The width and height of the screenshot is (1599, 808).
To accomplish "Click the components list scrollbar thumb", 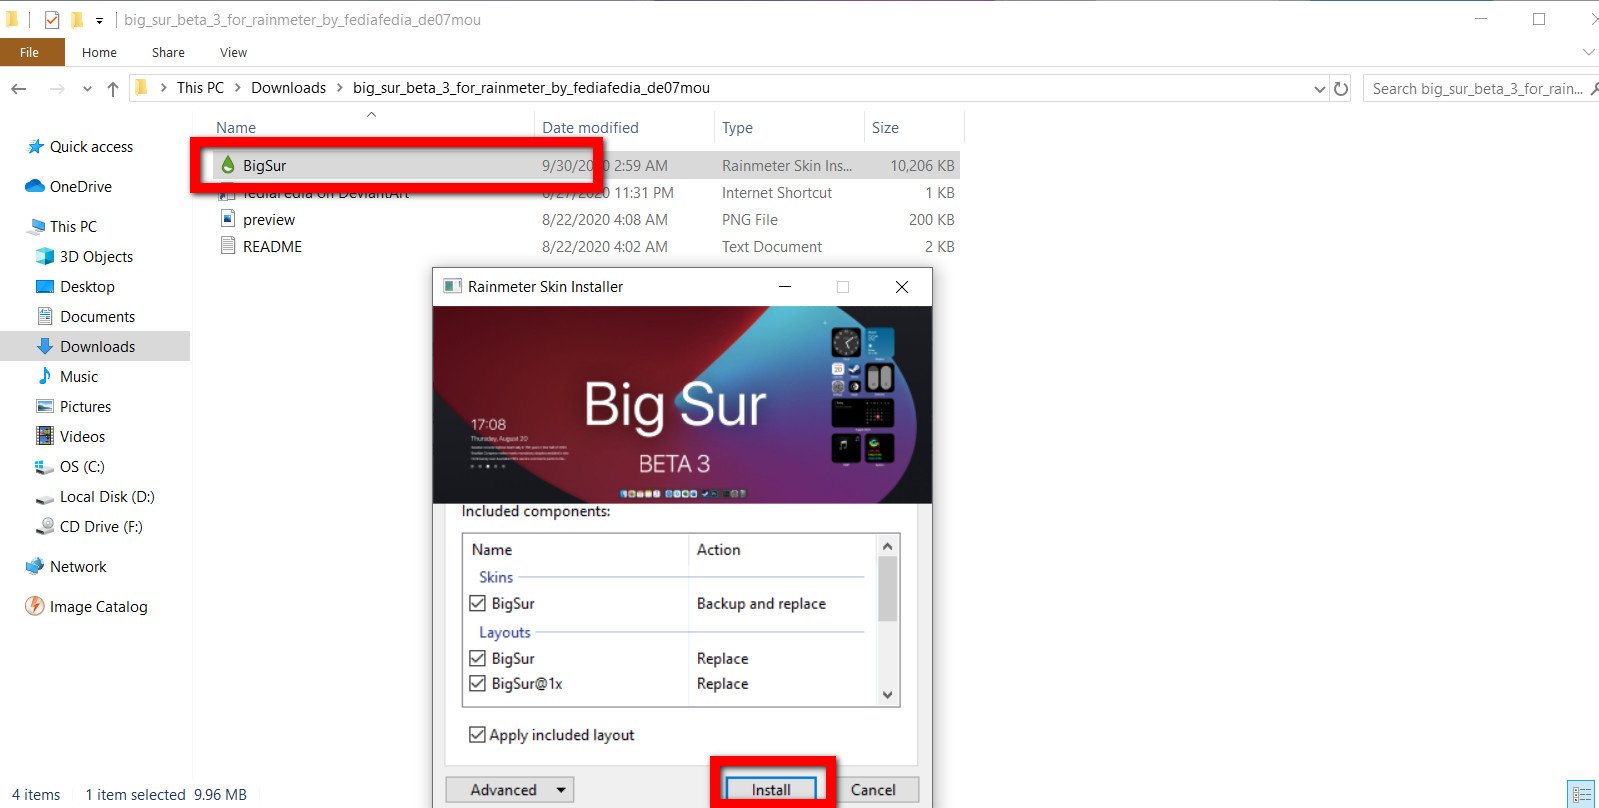I will (887, 589).
